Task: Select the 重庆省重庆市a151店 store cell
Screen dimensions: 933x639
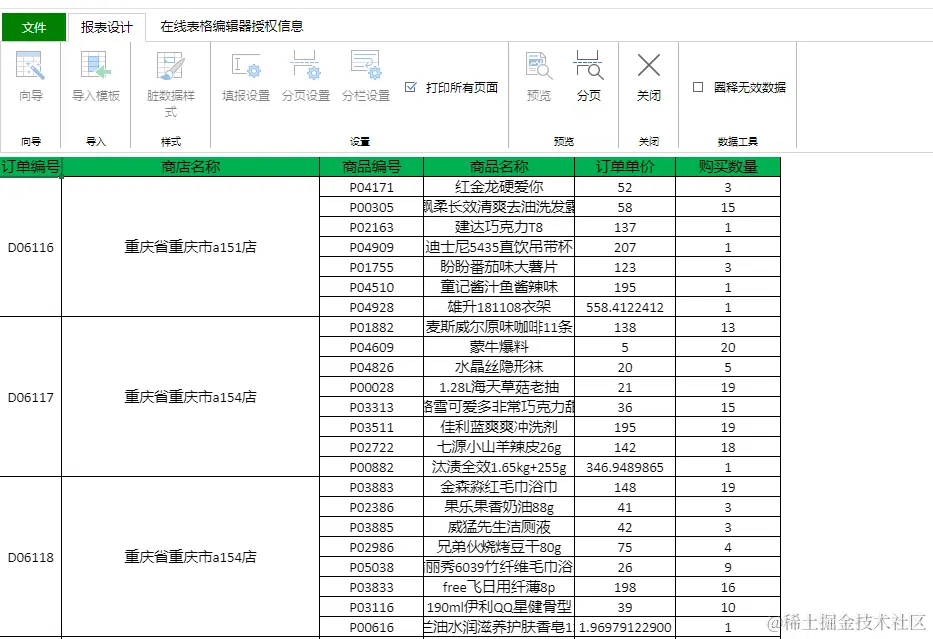Action: tap(190, 247)
